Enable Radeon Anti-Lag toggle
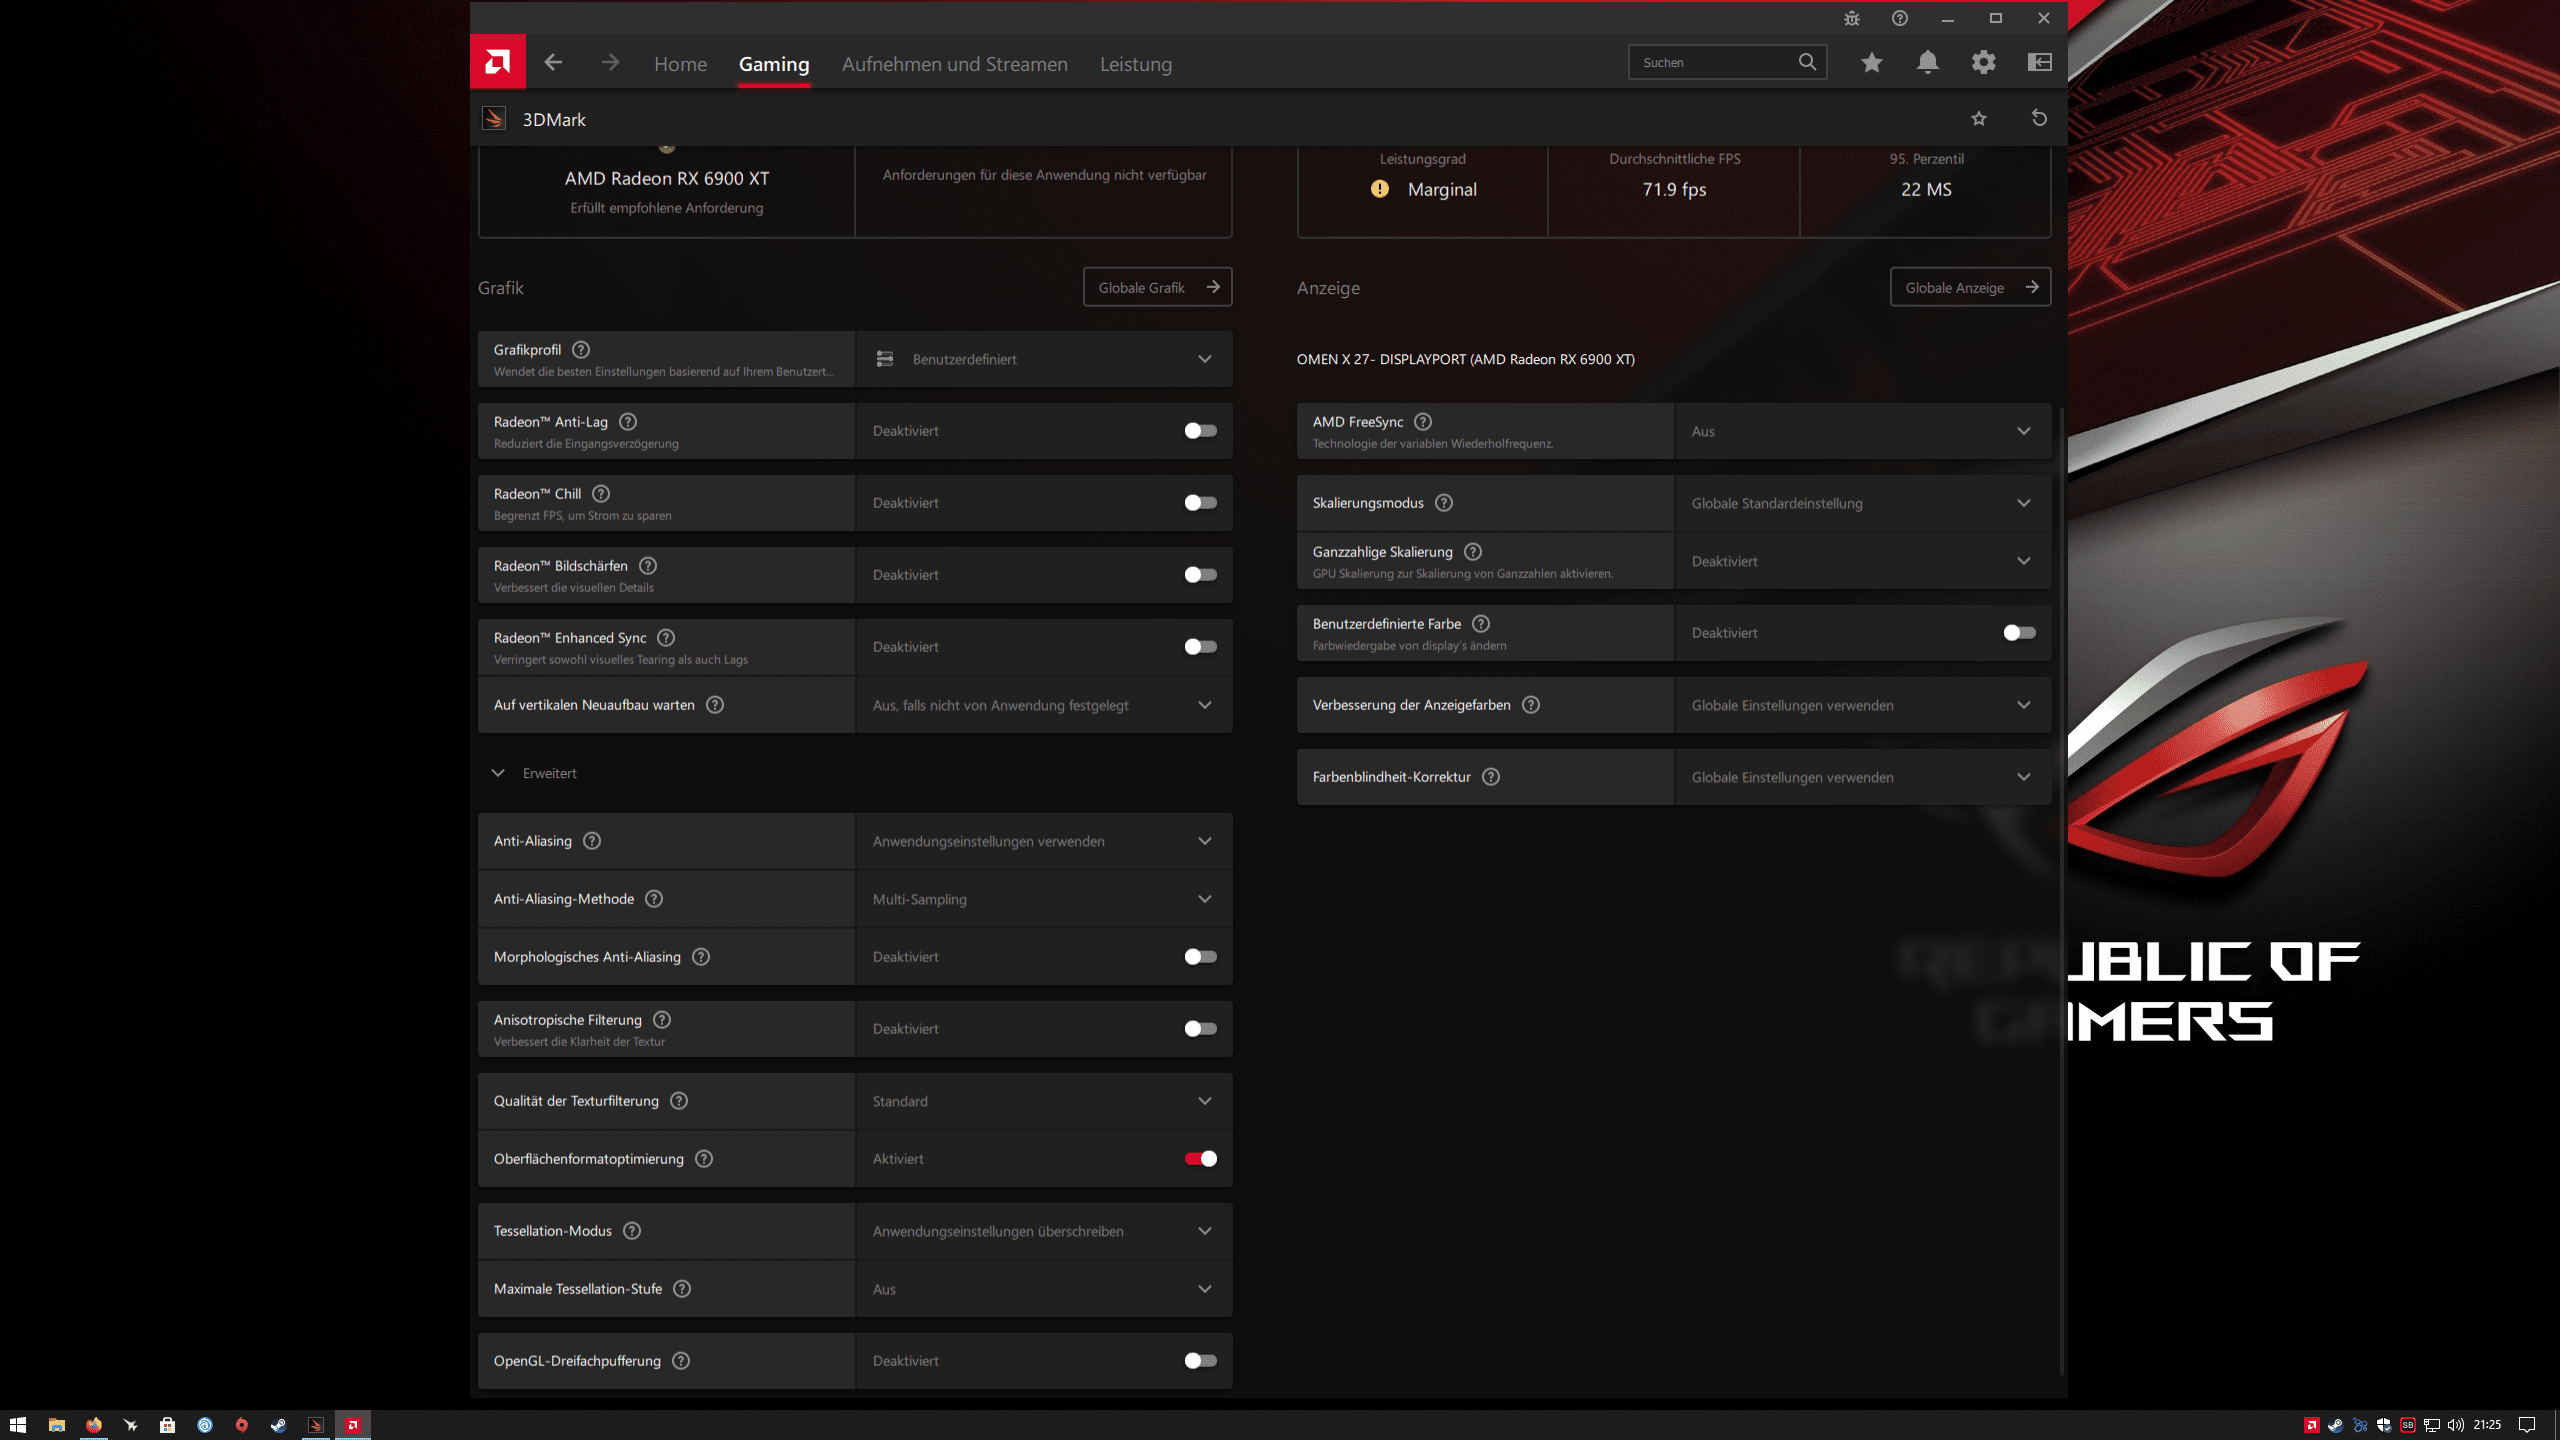The width and height of the screenshot is (2560, 1440). (x=1200, y=431)
